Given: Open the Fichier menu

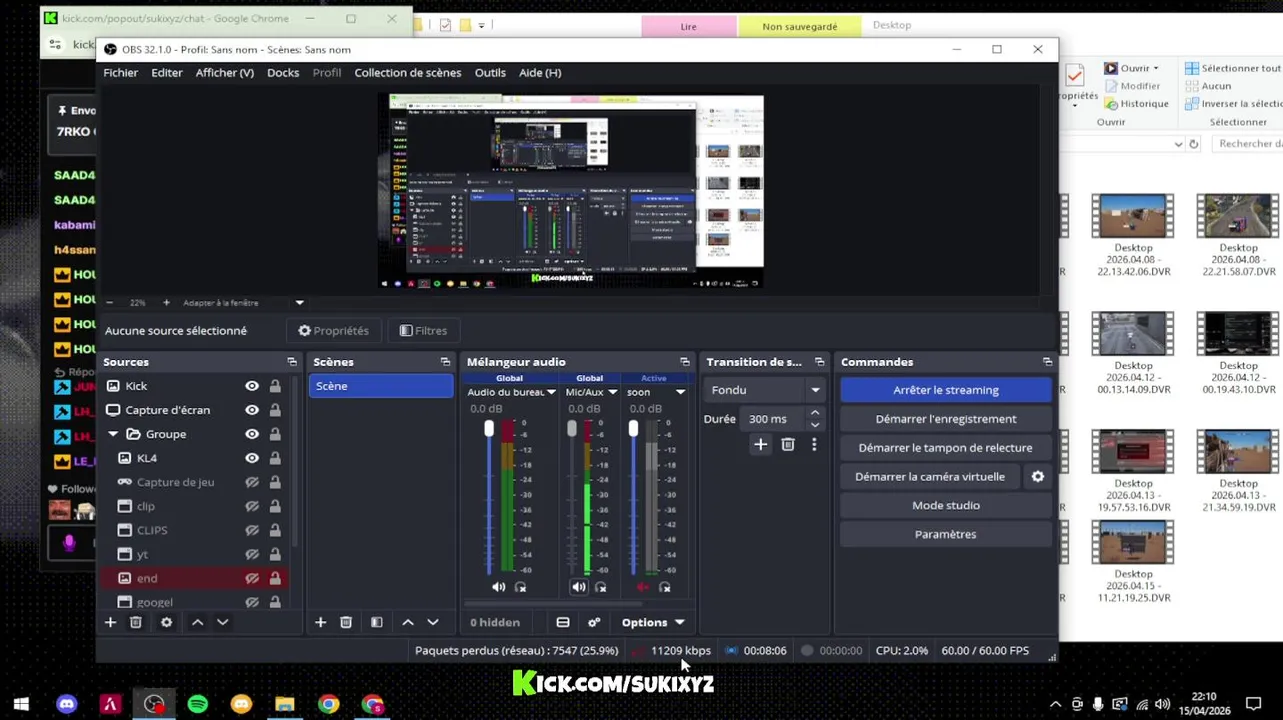Looking at the screenshot, I should pyautogui.click(x=120, y=73).
